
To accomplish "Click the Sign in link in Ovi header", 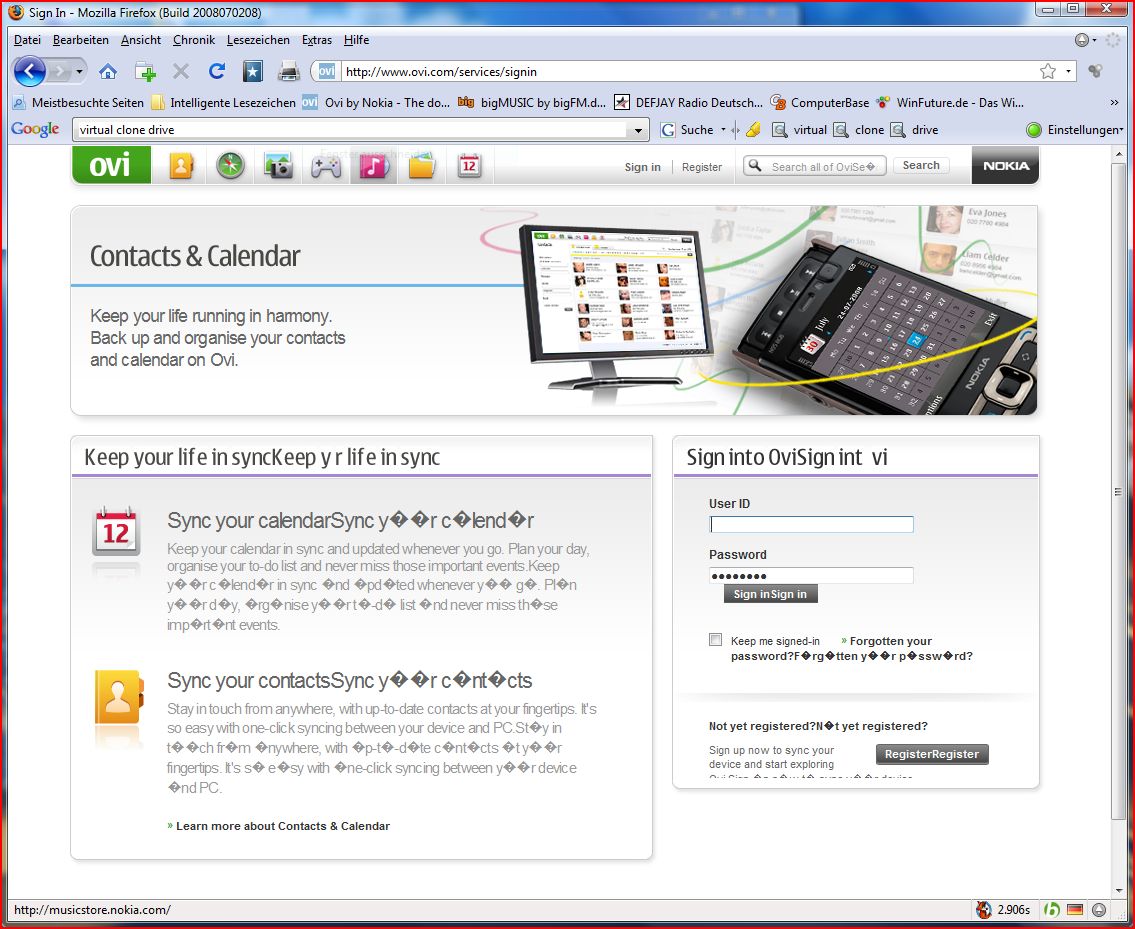I will (x=643, y=167).
